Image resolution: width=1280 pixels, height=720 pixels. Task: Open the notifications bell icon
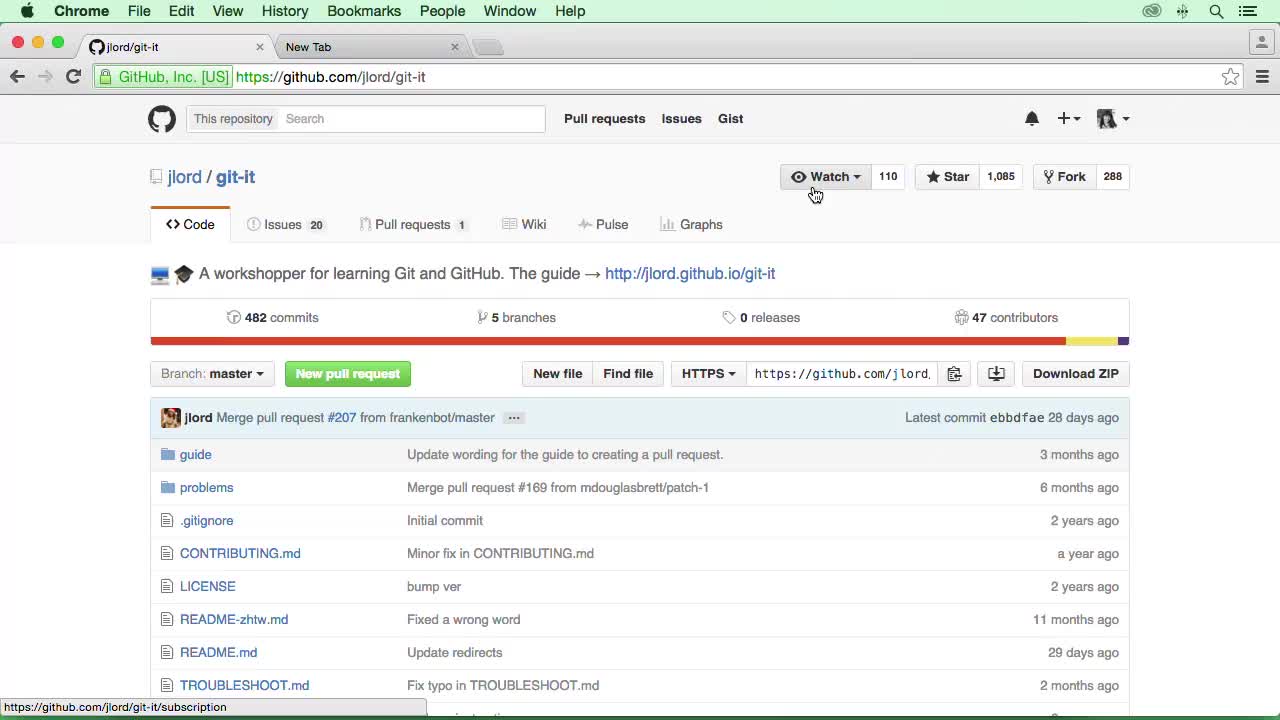pyautogui.click(x=1032, y=118)
